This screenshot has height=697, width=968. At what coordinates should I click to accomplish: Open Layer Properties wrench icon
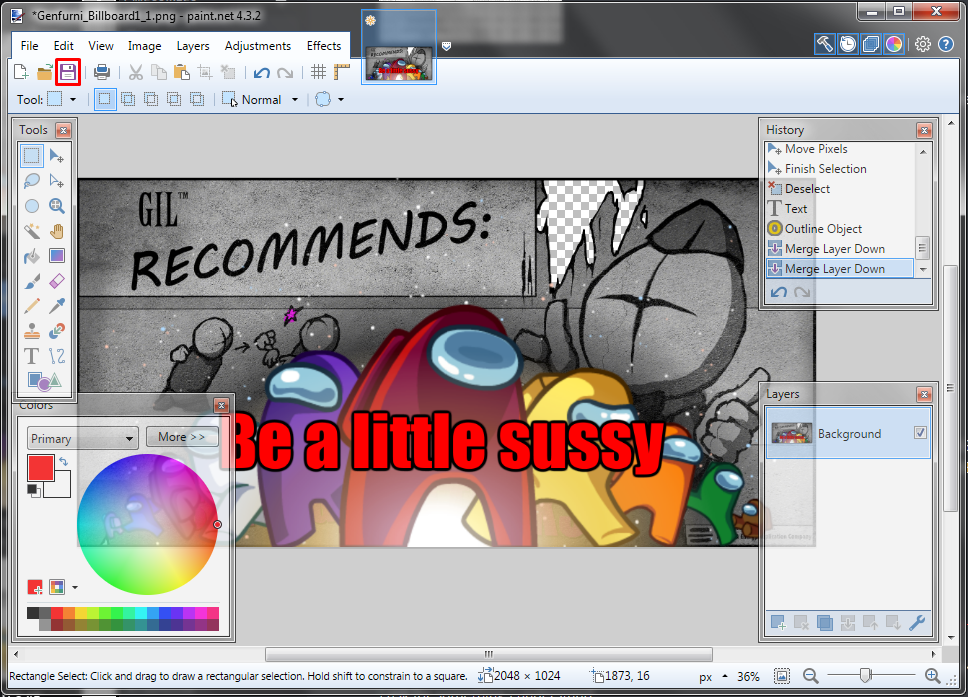pyautogui.click(x=916, y=623)
